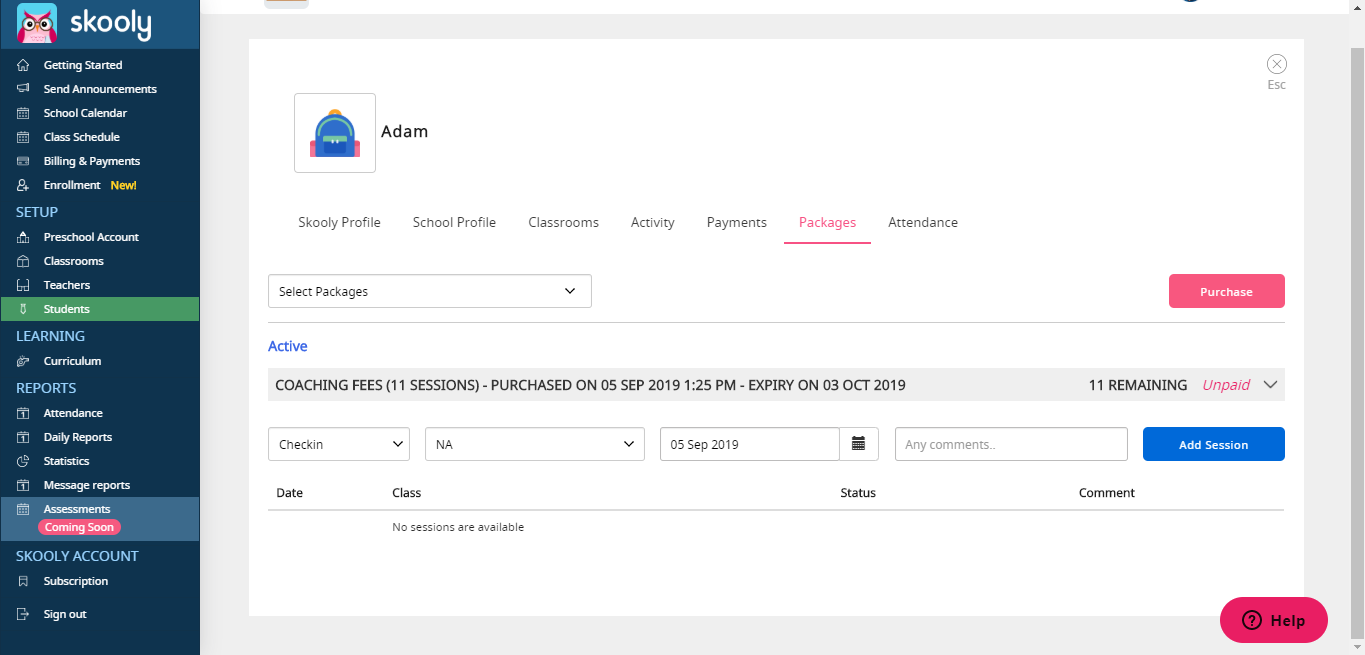The width and height of the screenshot is (1365, 655).
Task: Open the Classrooms tab for Adam
Action: click(564, 222)
